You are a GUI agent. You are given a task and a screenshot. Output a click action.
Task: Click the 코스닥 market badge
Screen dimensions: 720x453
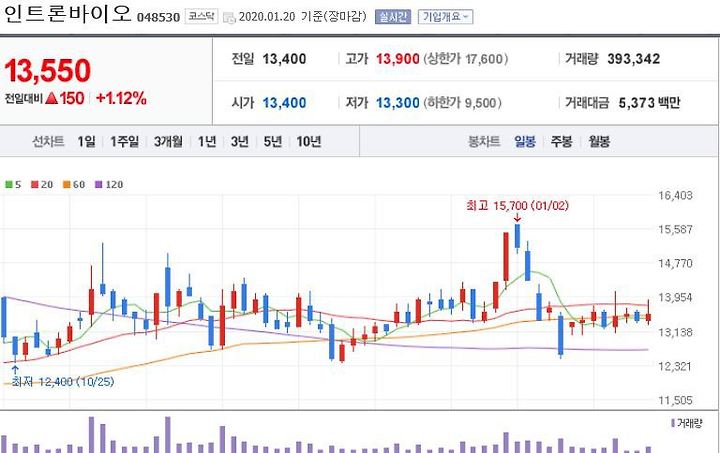pos(202,17)
